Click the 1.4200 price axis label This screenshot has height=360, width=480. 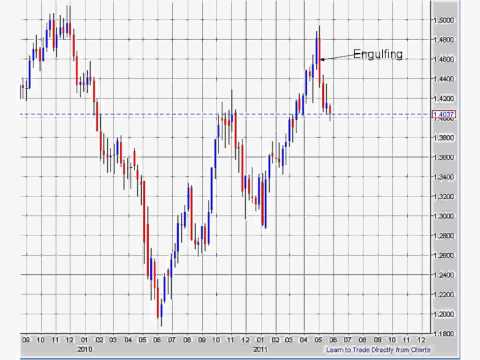444,99
